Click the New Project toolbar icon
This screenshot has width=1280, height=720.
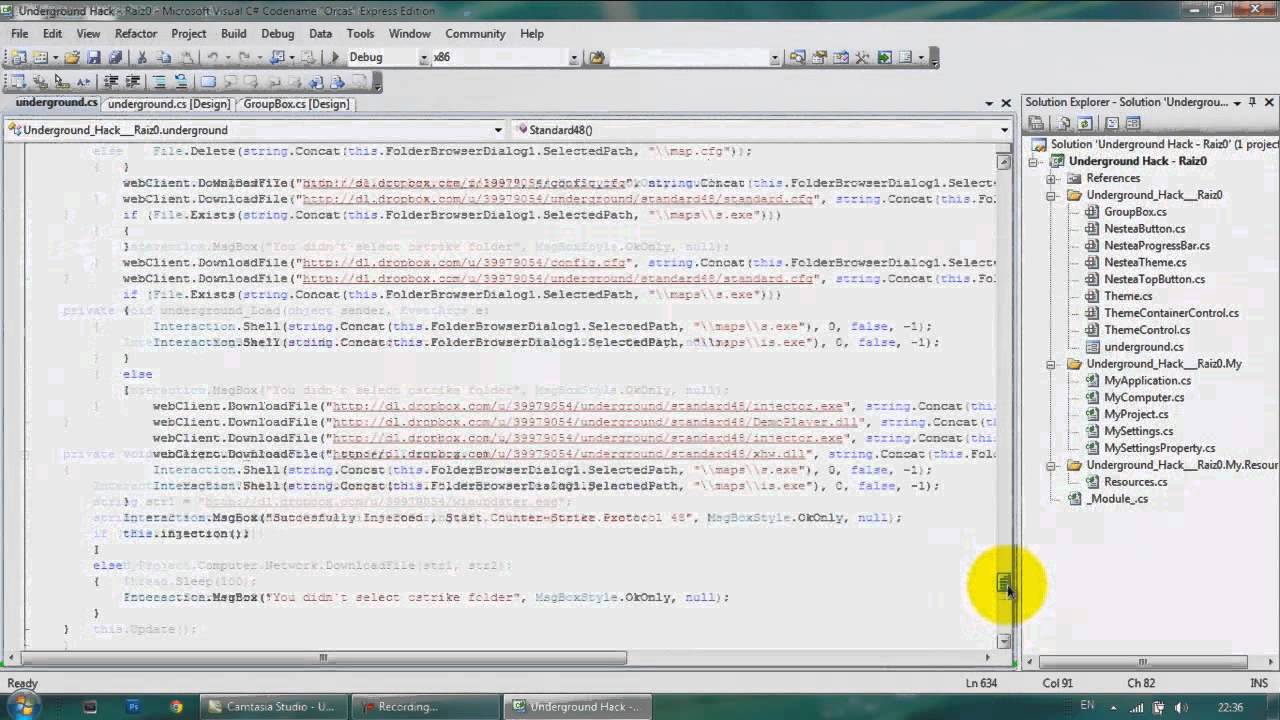pyautogui.click(x=18, y=57)
